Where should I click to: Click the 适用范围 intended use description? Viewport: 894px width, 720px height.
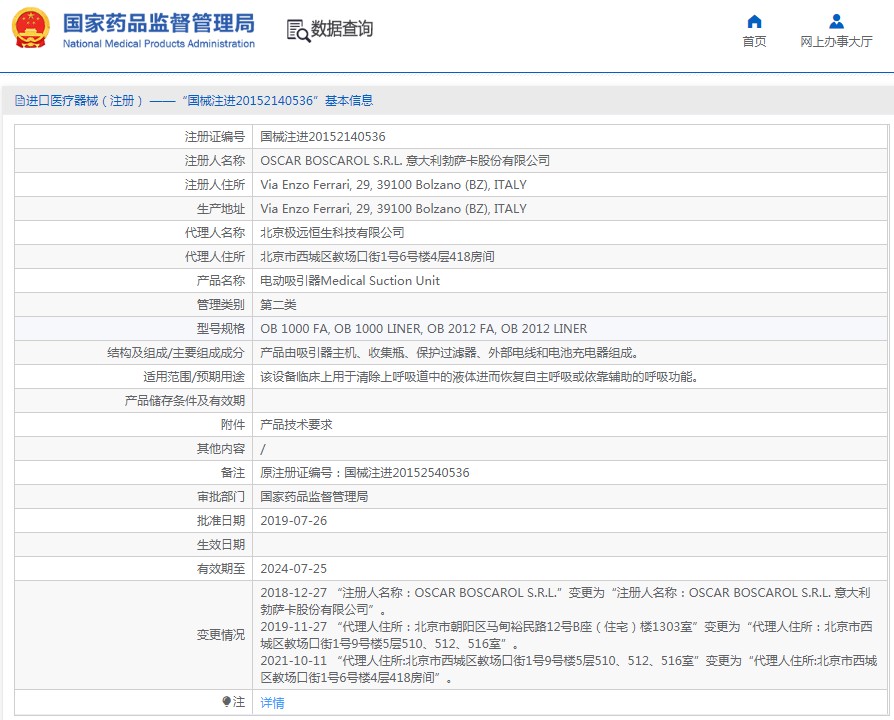[x=479, y=377]
